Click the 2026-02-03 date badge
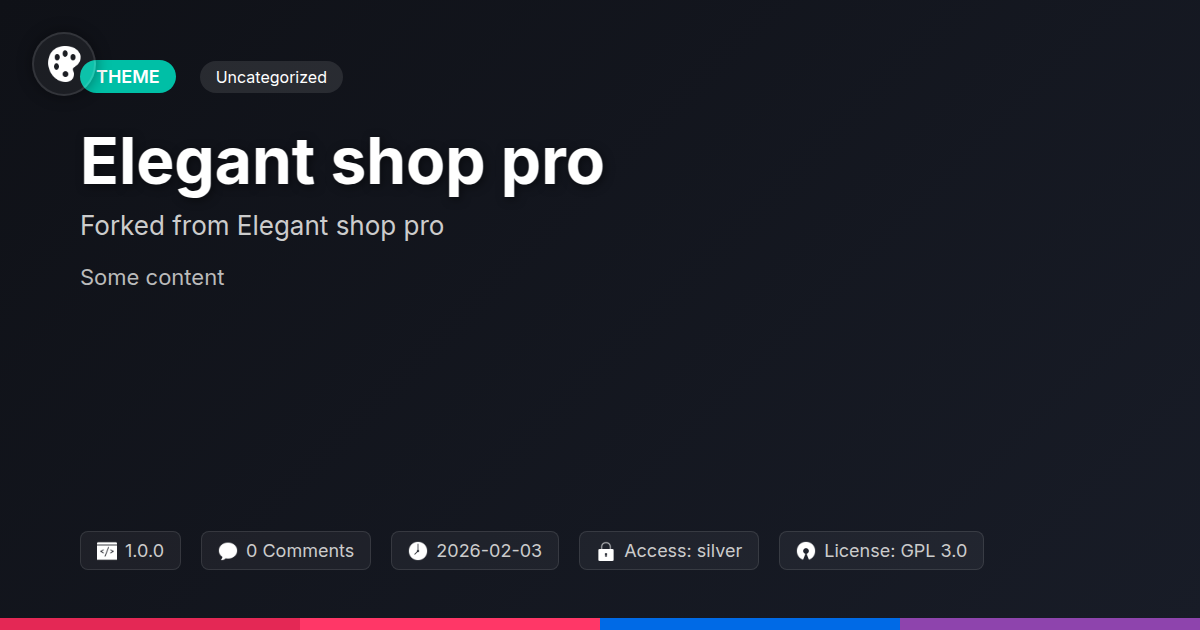Screen dimensions: 1200x630 (x=475, y=551)
